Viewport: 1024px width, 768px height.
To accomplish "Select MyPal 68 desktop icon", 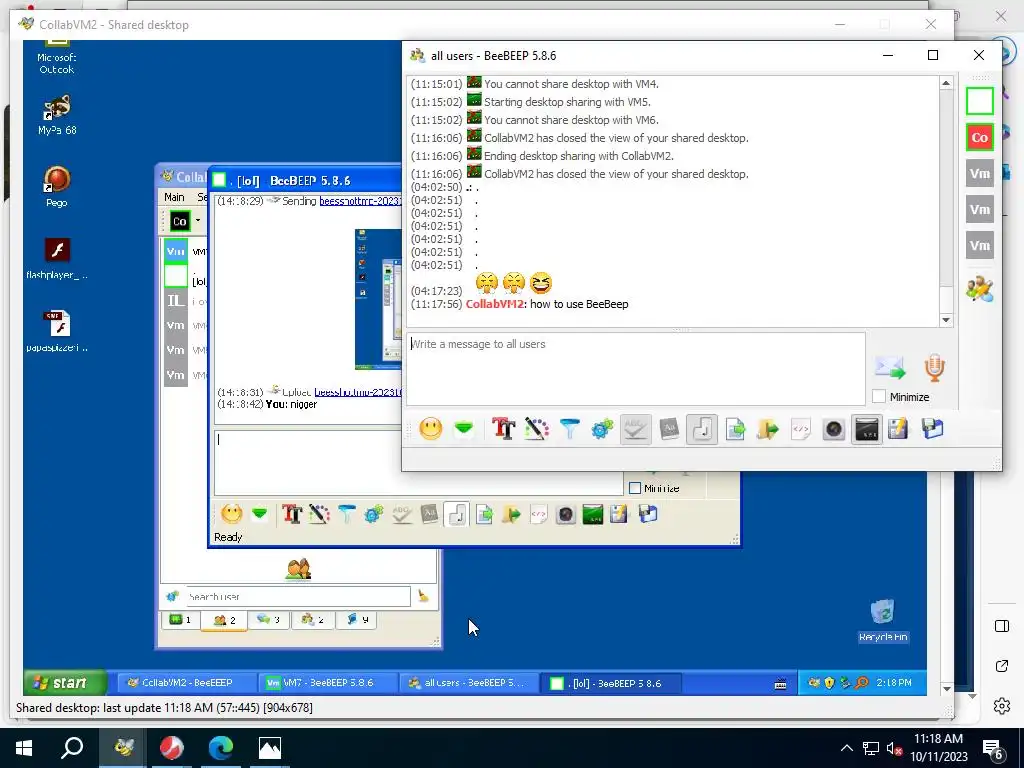I will coord(57,116).
